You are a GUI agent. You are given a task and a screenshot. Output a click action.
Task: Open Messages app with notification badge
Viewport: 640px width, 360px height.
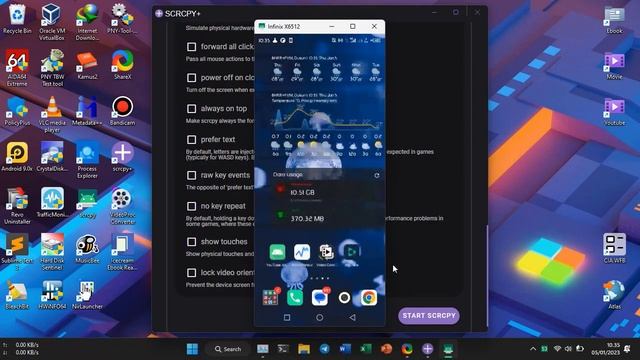(x=320, y=298)
